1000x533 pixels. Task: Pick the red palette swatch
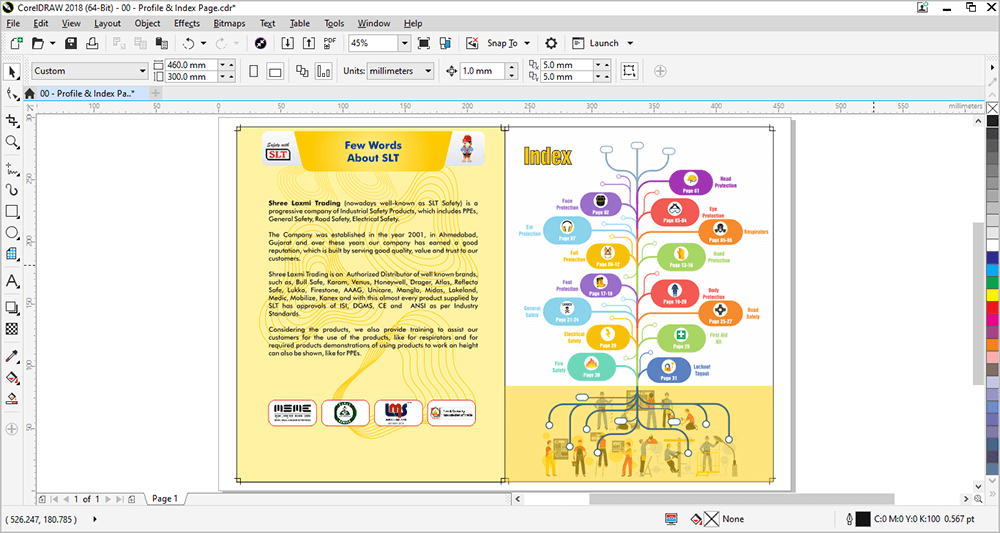(992, 307)
